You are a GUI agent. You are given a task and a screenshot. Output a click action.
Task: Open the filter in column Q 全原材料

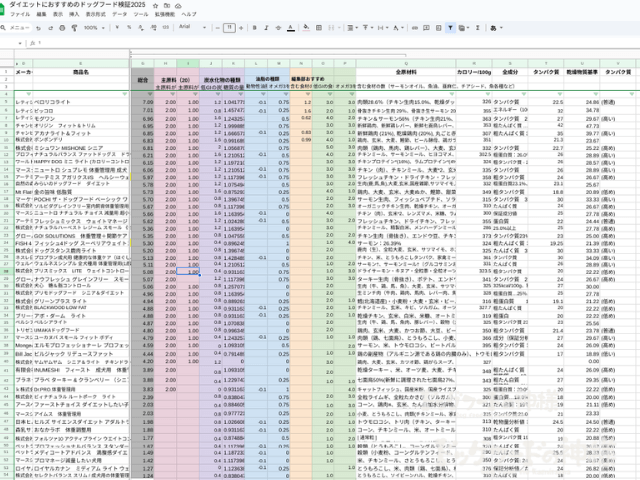click(x=452, y=94)
